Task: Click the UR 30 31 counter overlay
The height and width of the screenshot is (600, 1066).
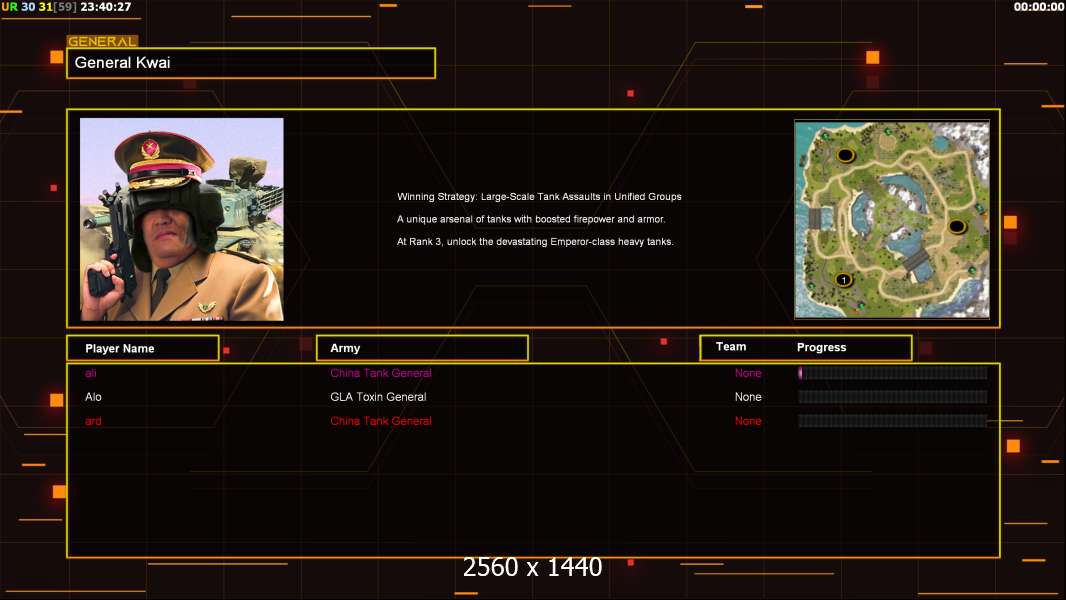Action: click(39, 7)
